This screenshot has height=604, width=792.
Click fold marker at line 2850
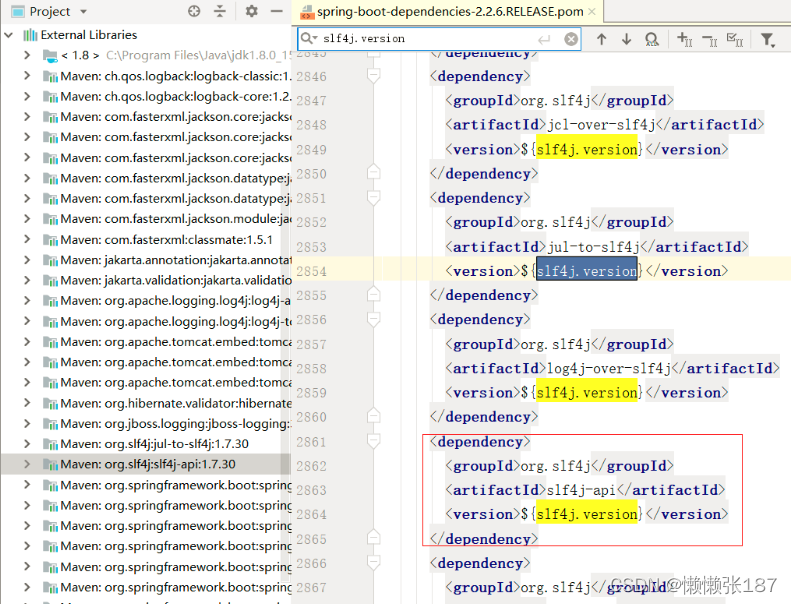(x=373, y=173)
